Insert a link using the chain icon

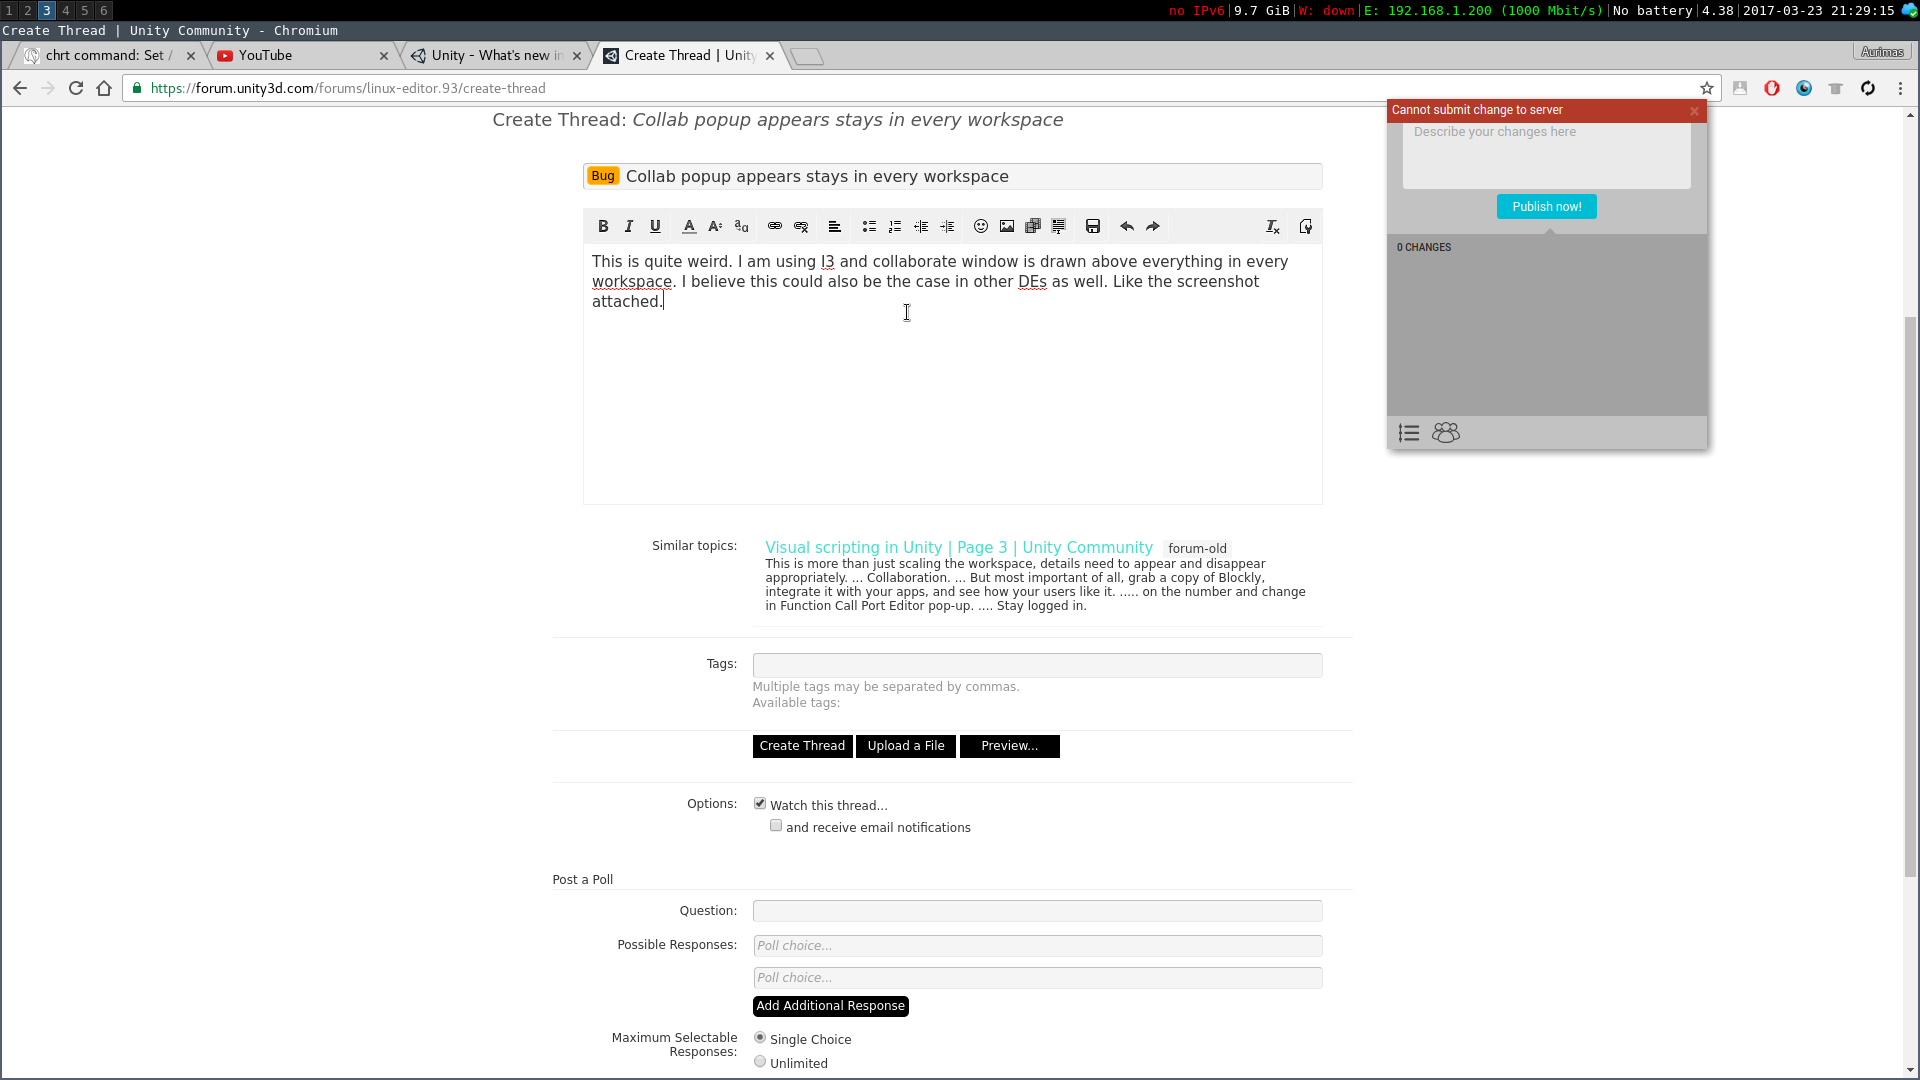click(x=774, y=227)
